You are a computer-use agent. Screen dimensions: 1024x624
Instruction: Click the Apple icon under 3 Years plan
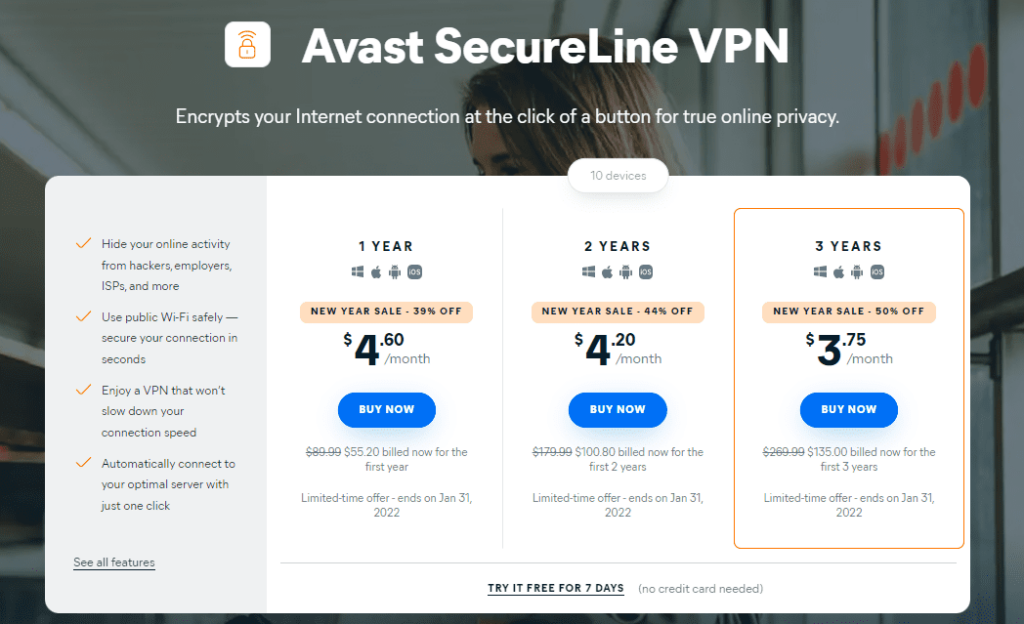(x=838, y=272)
